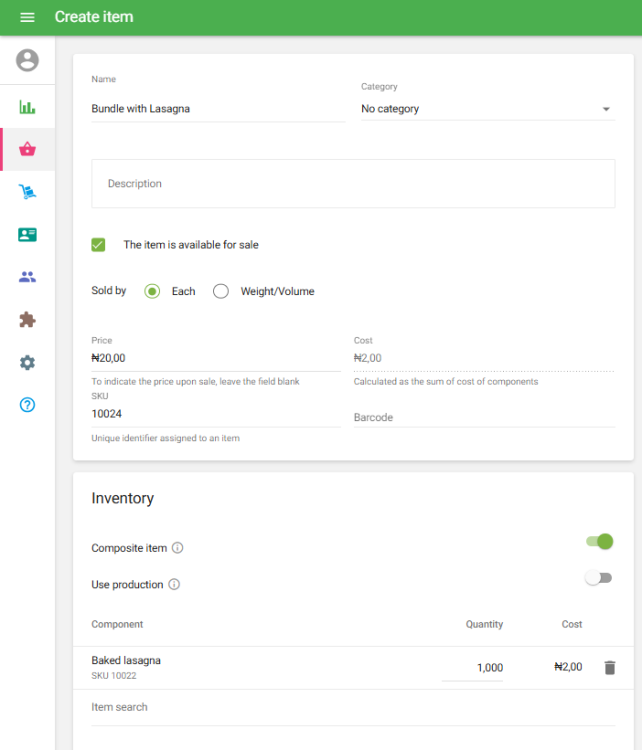Open the Customers people icon

[27, 277]
